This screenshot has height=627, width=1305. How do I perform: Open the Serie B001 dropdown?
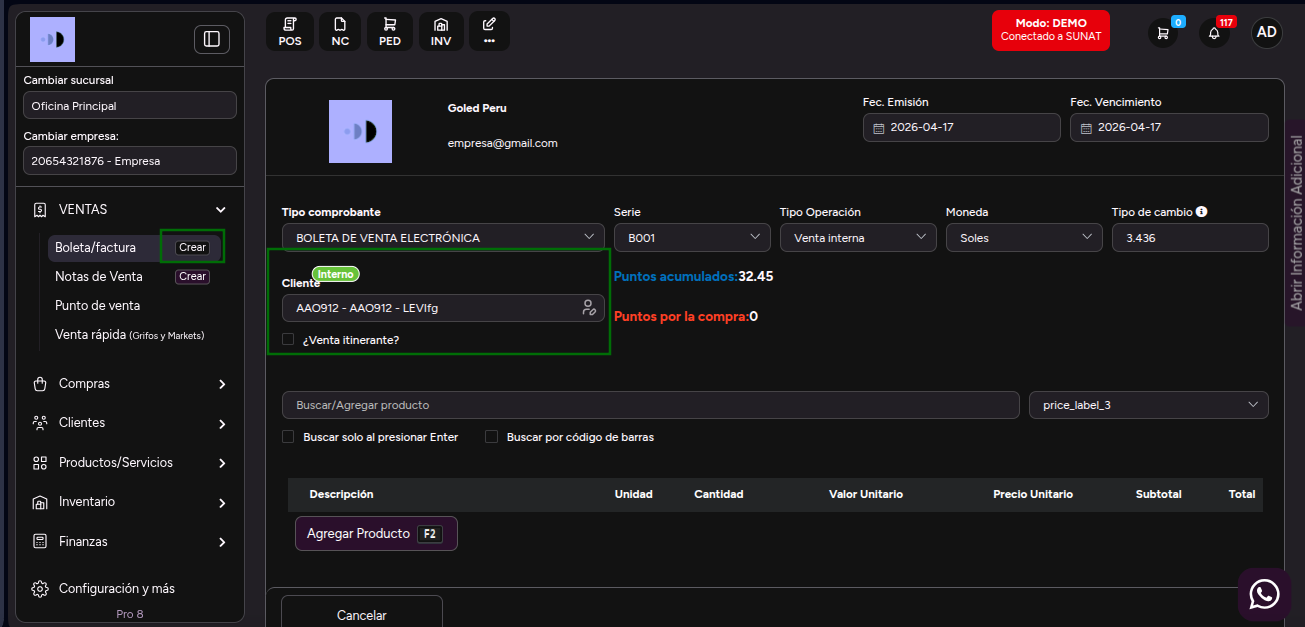pos(691,238)
